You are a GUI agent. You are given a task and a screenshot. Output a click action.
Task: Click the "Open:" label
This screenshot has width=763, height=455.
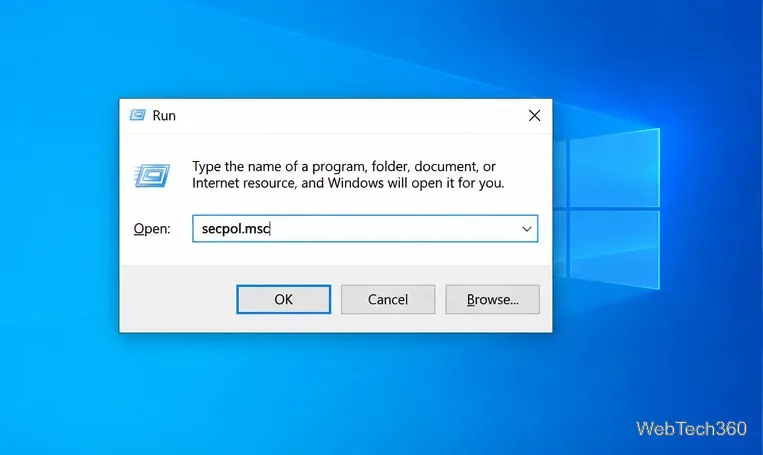152,229
